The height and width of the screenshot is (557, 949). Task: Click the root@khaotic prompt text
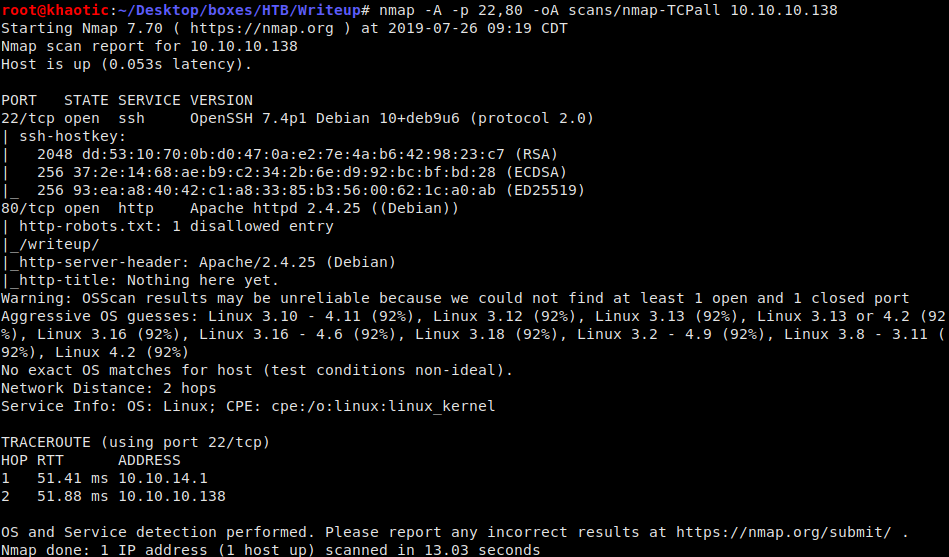(x=56, y=10)
